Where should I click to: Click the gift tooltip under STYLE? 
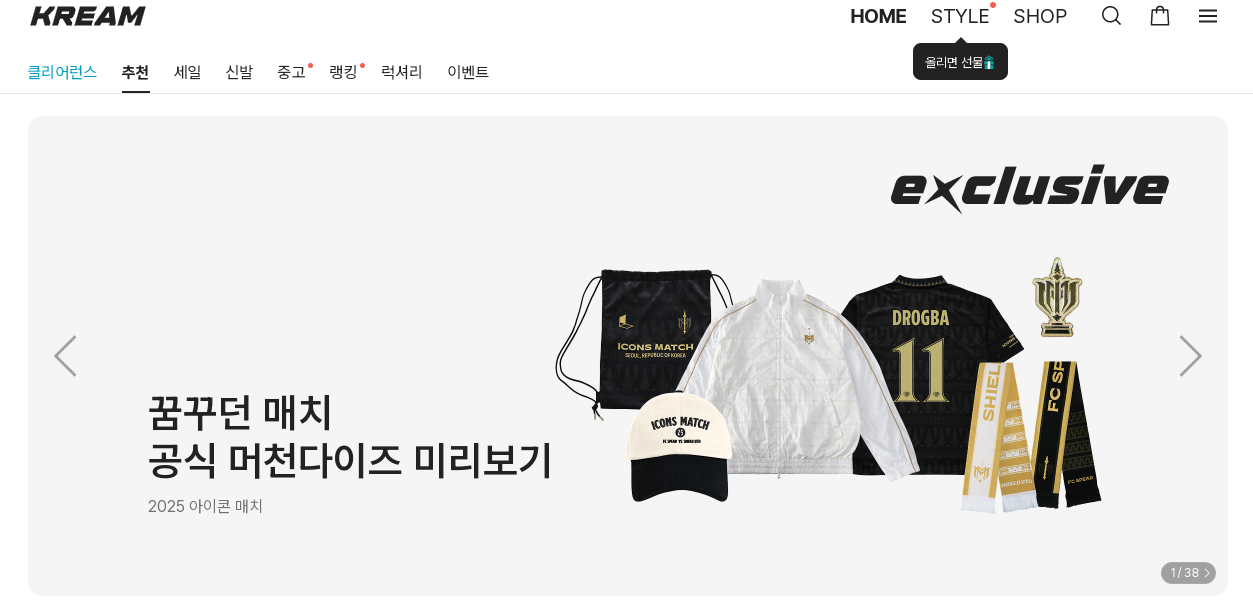click(x=960, y=62)
